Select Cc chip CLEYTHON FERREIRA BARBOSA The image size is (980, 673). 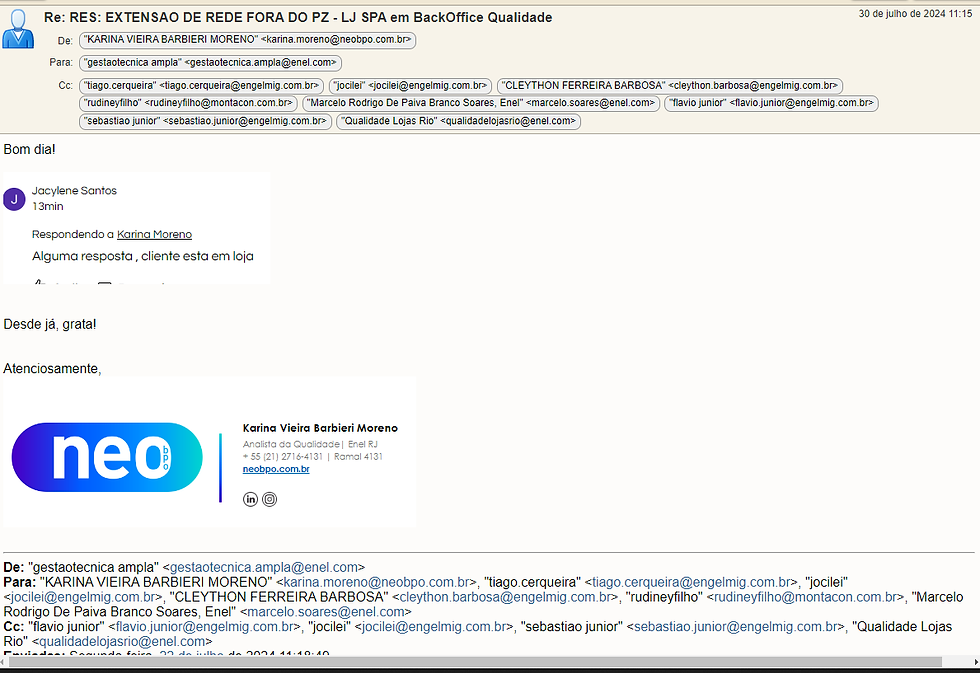click(x=670, y=86)
